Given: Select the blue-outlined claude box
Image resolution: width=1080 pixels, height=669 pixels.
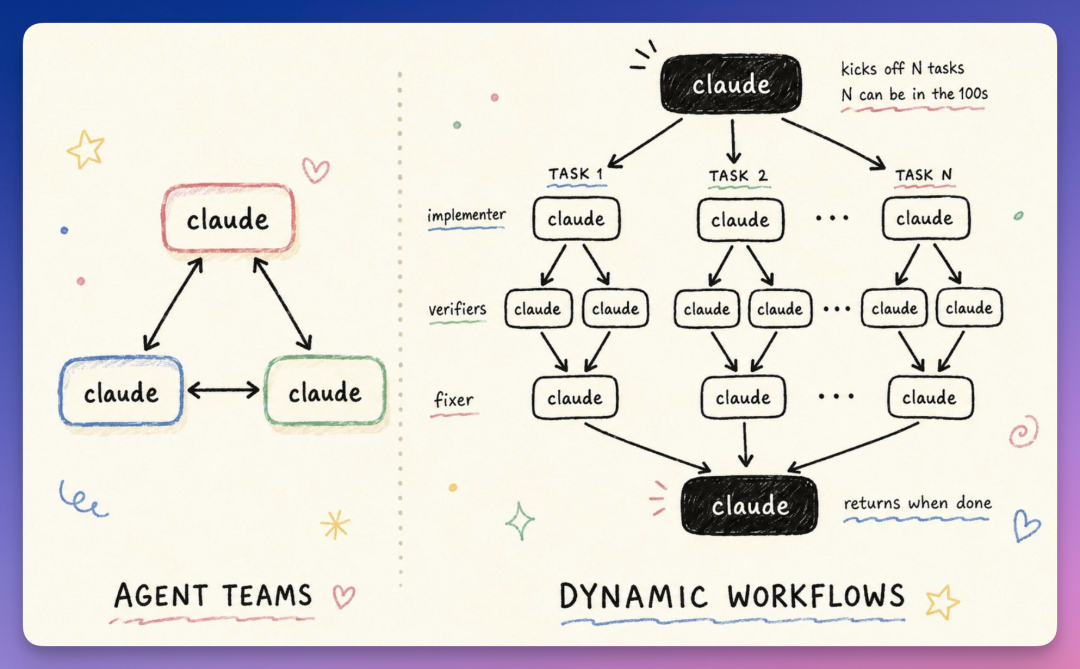Looking at the screenshot, I should [x=121, y=391].
